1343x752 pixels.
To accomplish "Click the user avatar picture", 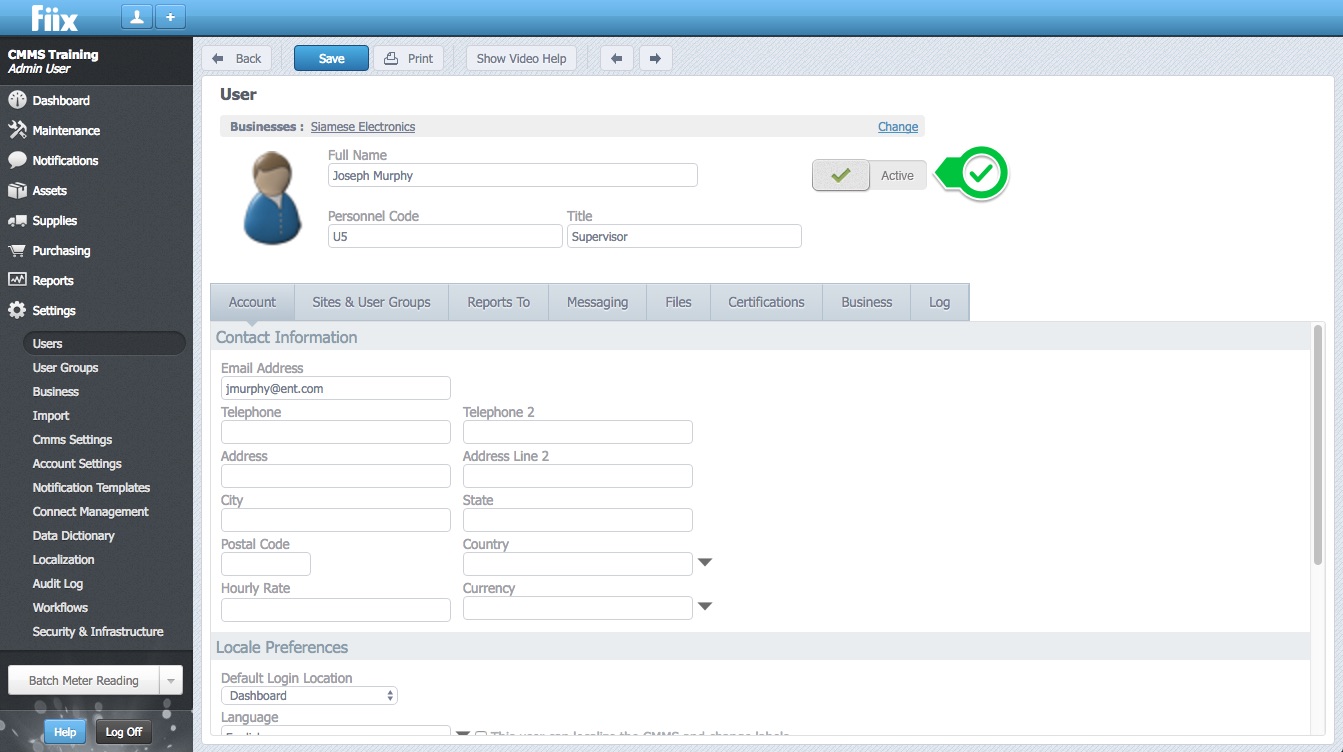I will (272, 198).
